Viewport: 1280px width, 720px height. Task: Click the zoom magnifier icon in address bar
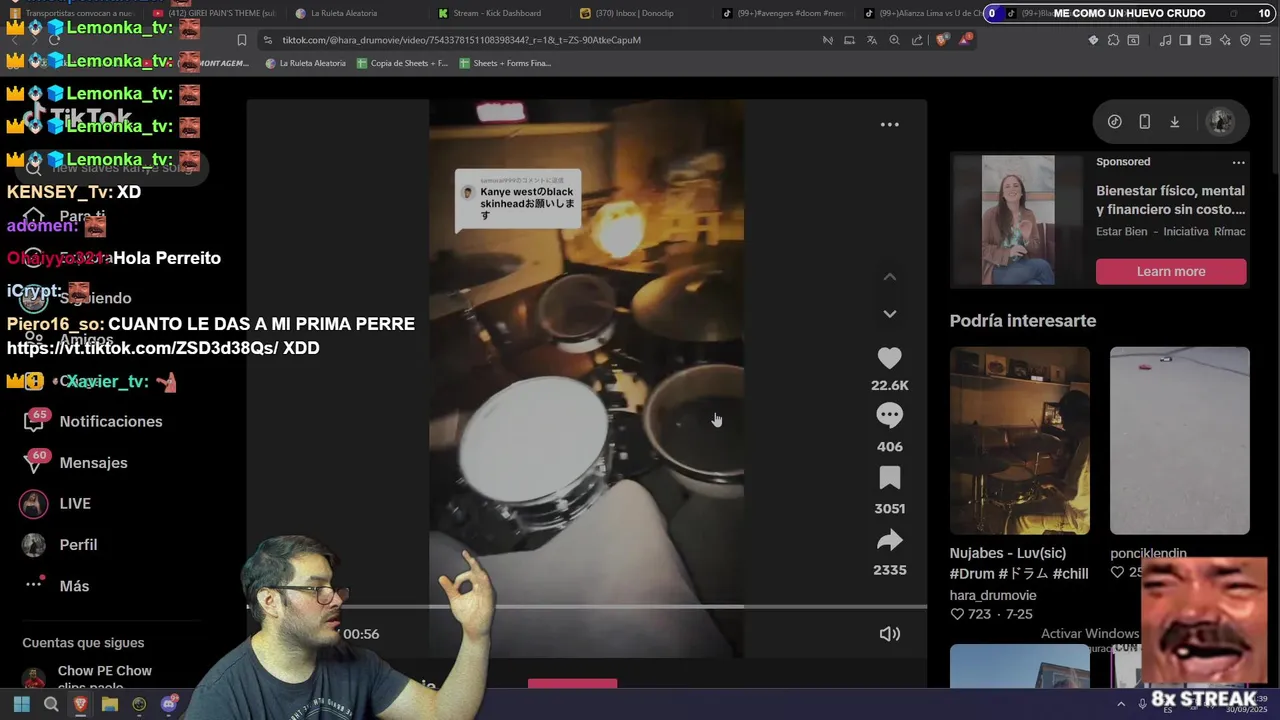click(x=894, y=40)
